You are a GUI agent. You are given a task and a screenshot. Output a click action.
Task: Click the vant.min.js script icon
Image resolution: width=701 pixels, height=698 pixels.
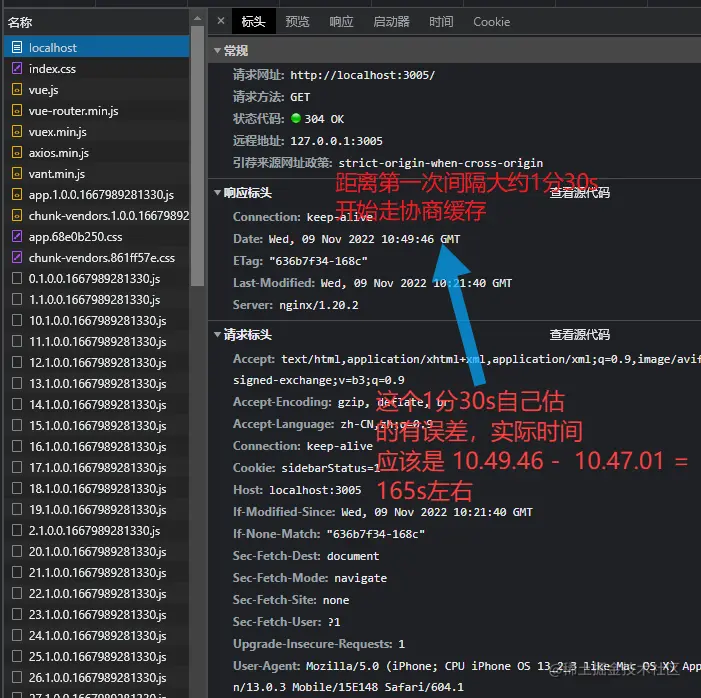pos(17,173)
